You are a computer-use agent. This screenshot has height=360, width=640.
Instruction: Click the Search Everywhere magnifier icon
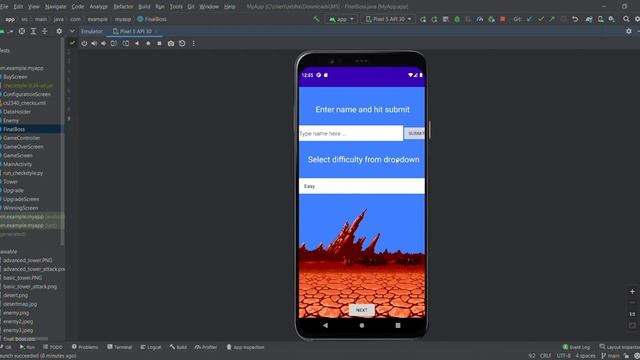(626, 19)
